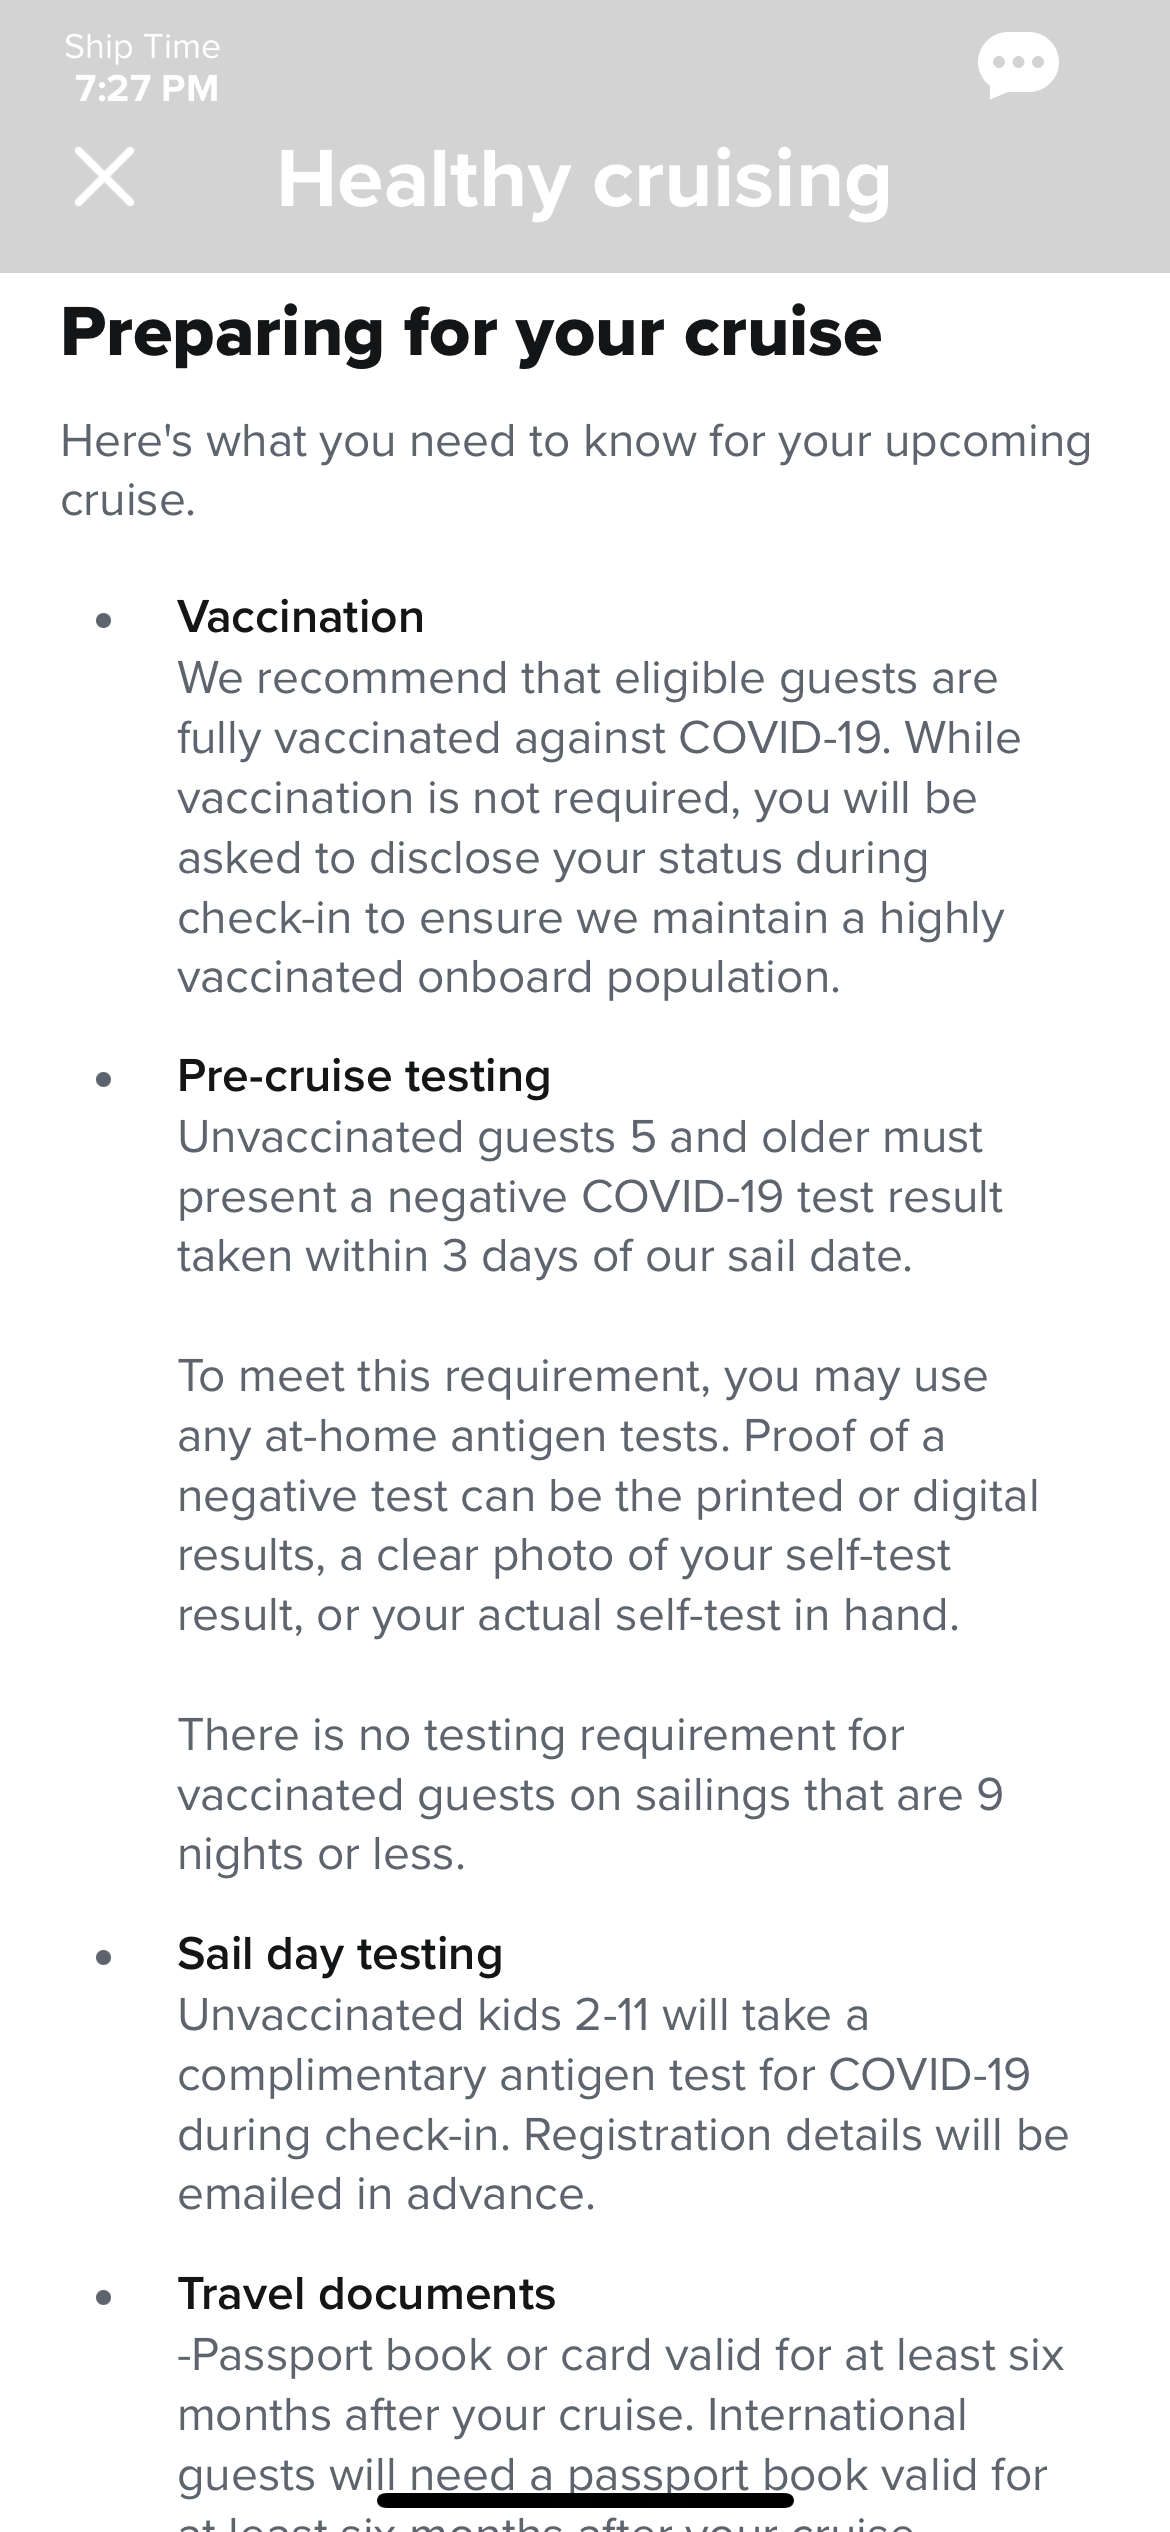
Task: Close the Healthy cruising page
Action: pyautogui.click(x=105, y=177)
